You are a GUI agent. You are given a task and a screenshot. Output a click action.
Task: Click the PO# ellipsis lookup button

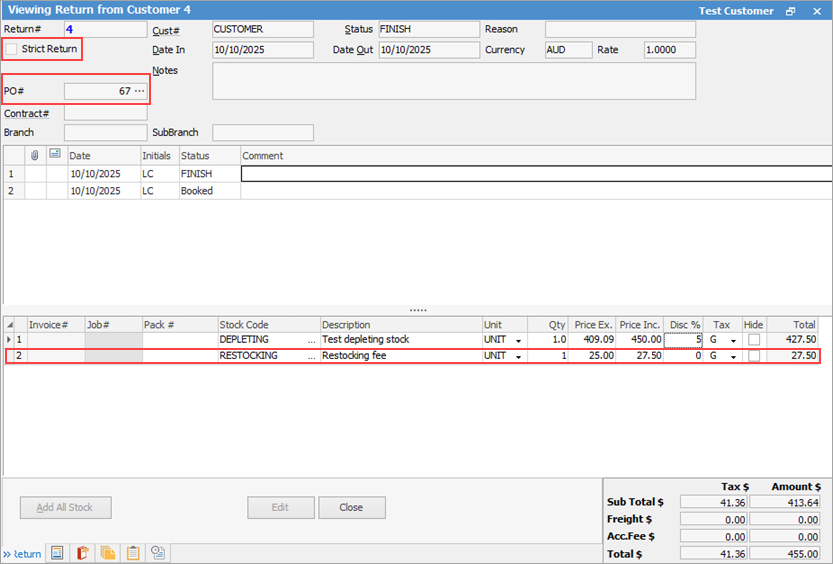pyautogui.click(x=139, y=91)
